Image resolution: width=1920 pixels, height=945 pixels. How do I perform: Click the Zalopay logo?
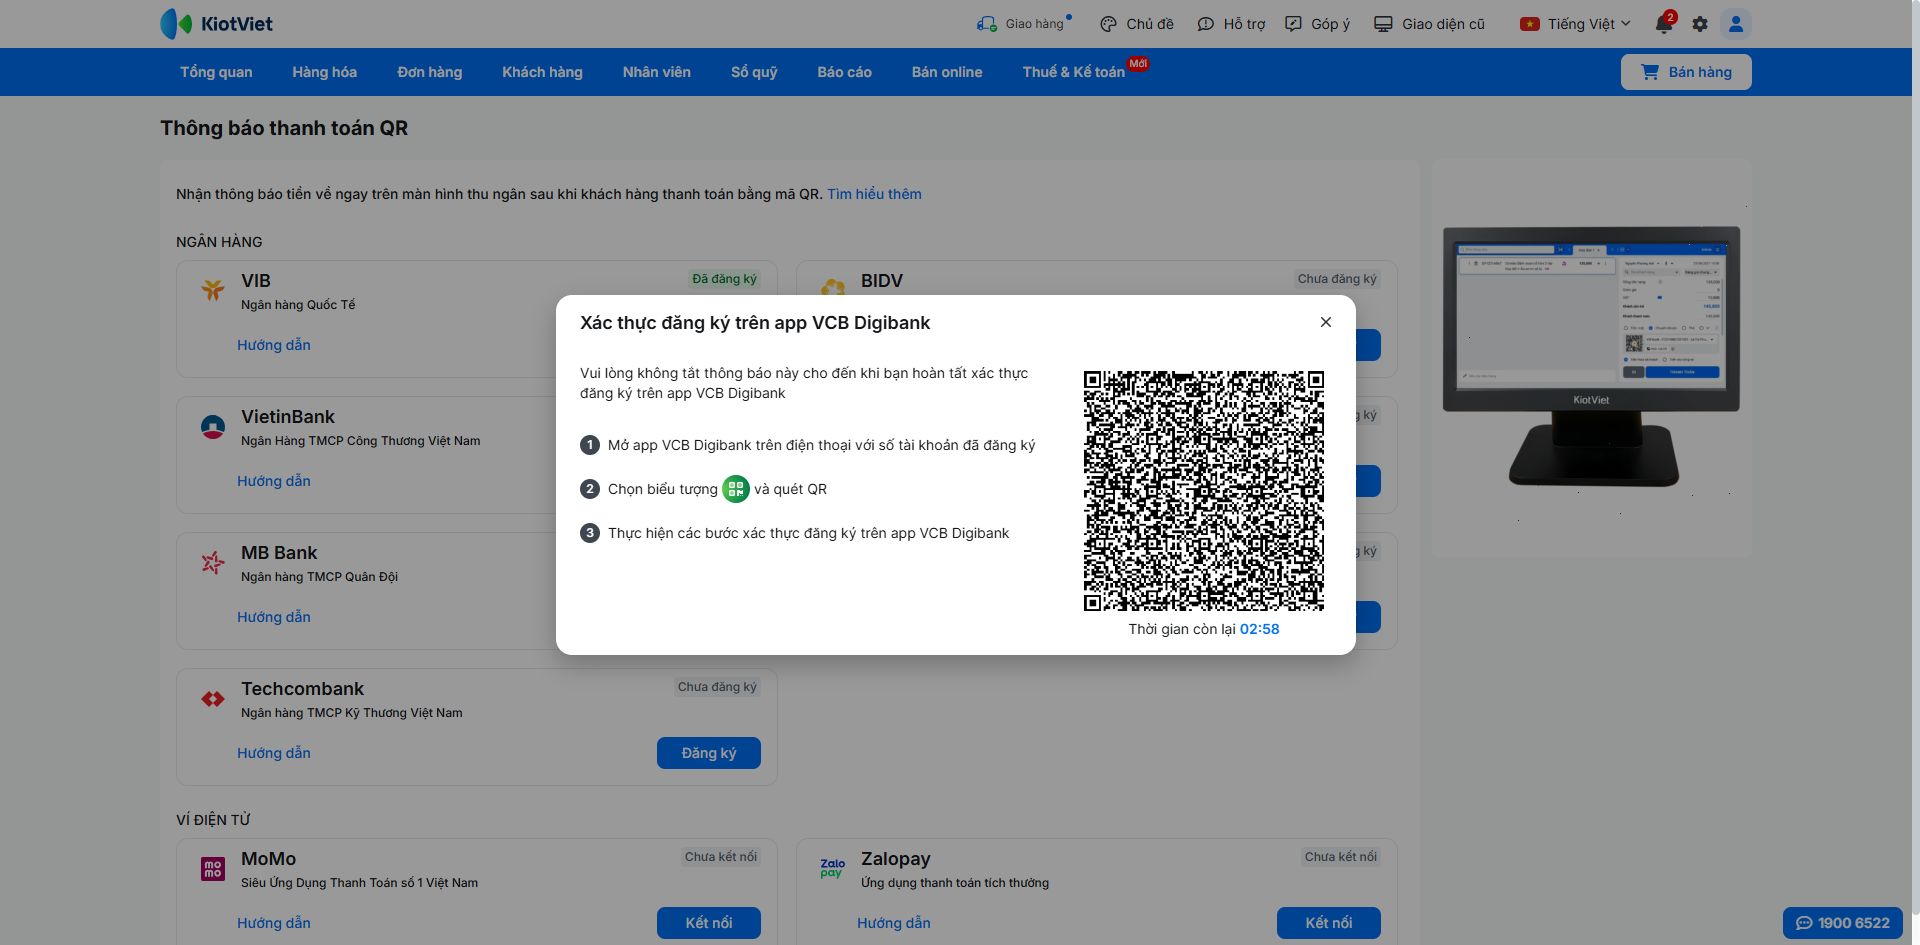pos(833,869)
